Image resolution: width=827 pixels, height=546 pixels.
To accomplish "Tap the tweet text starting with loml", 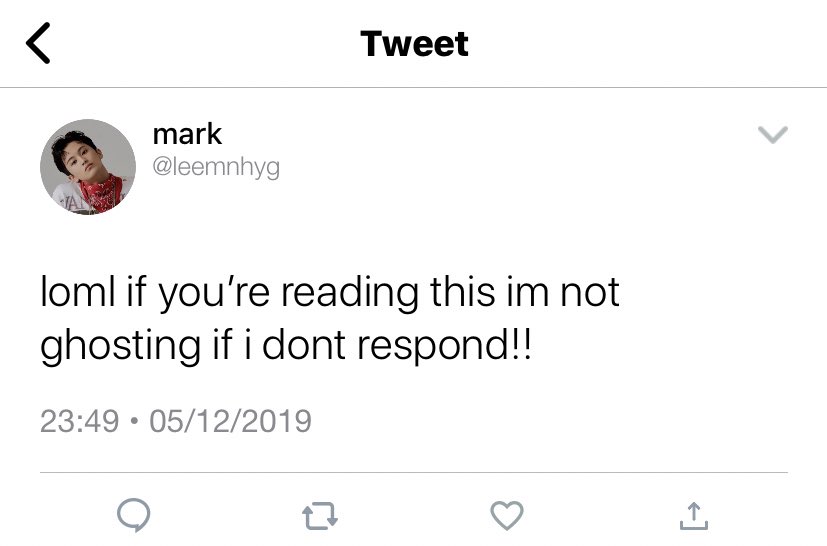I will coord(330,318).
